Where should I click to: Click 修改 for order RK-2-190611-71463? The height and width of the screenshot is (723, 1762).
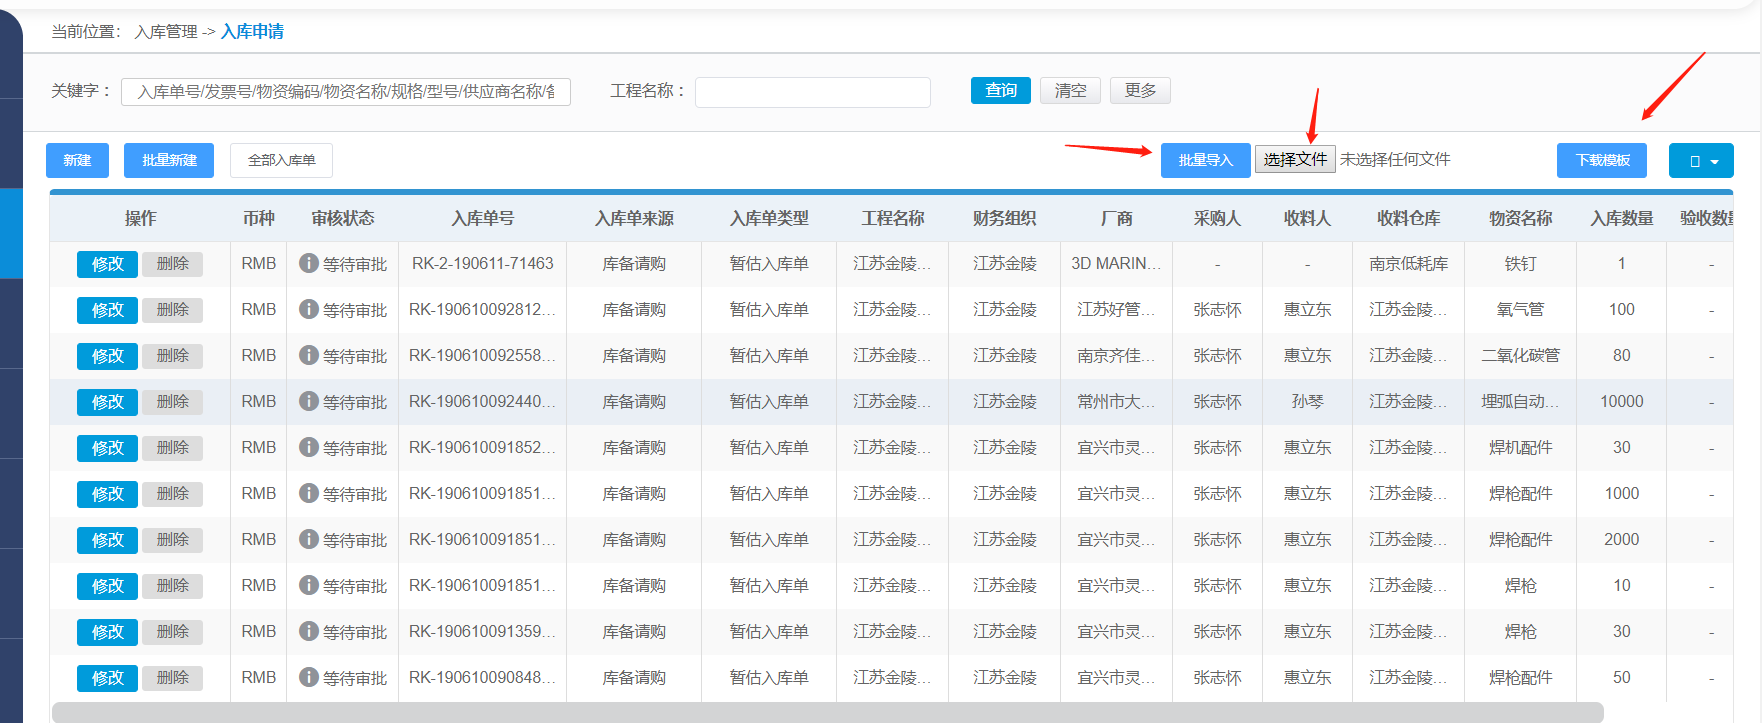107,264
